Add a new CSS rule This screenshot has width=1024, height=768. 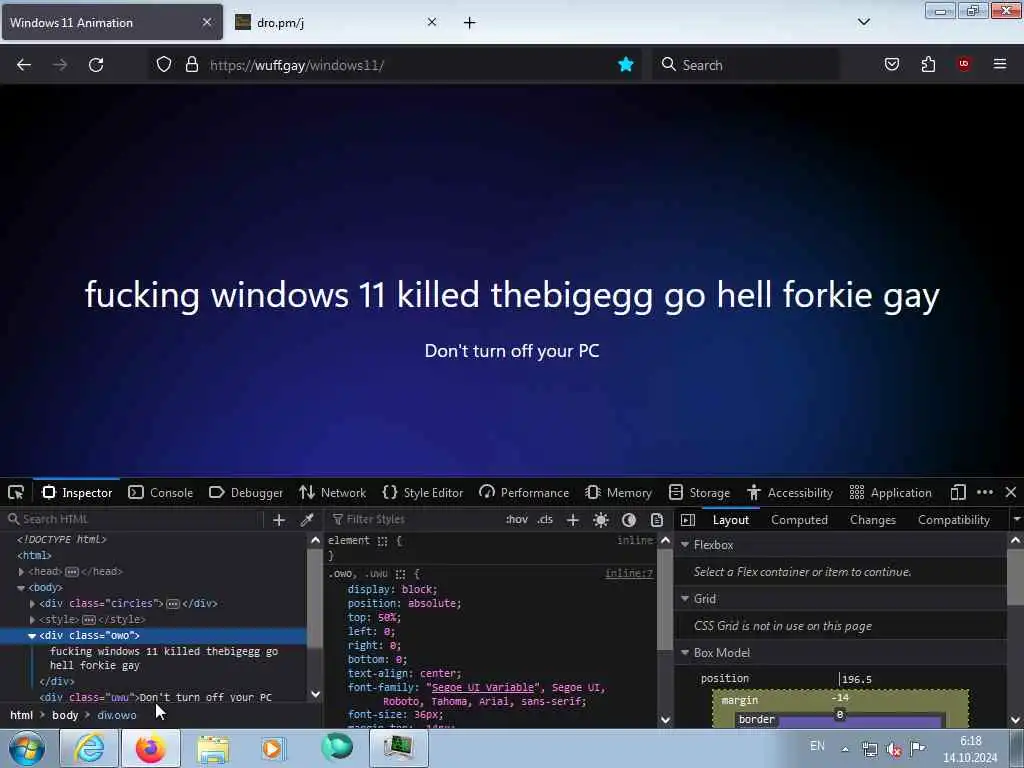click(573, 520)
